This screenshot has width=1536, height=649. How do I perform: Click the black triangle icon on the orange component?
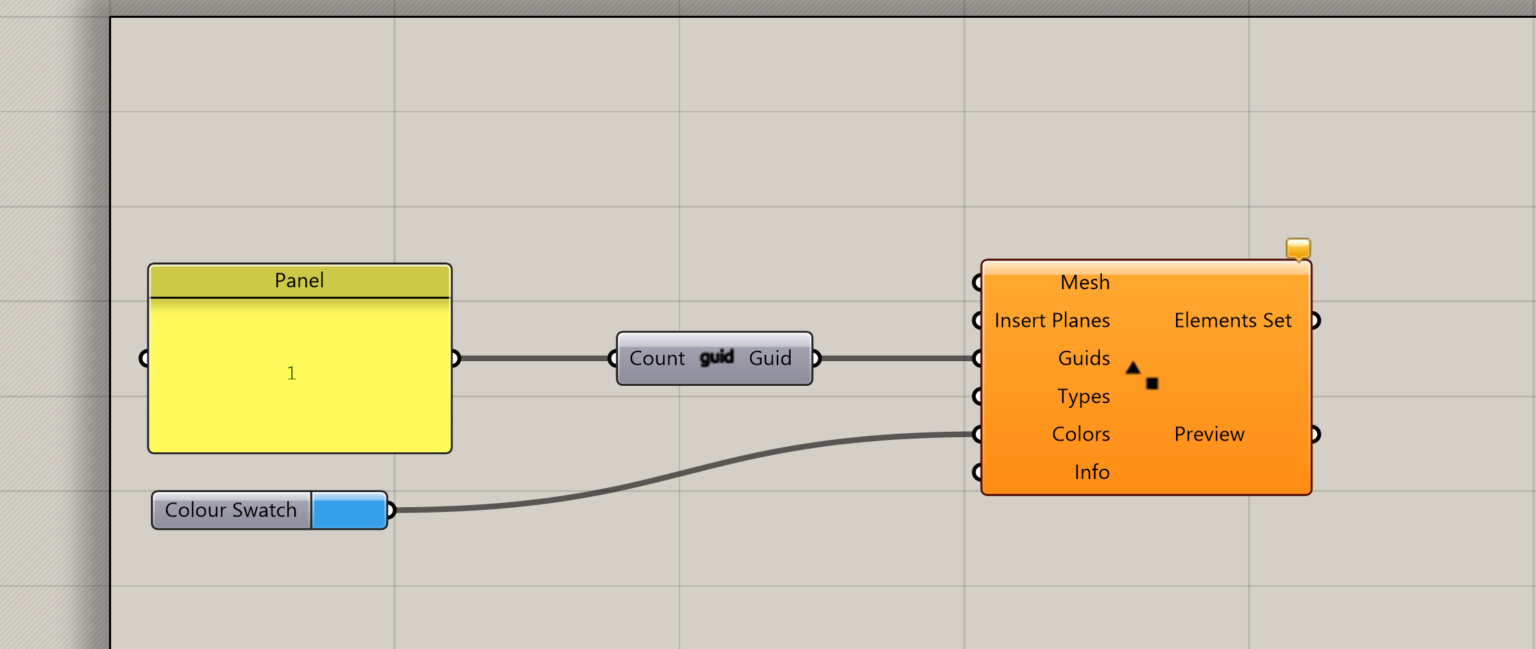tap(1133, 368)
